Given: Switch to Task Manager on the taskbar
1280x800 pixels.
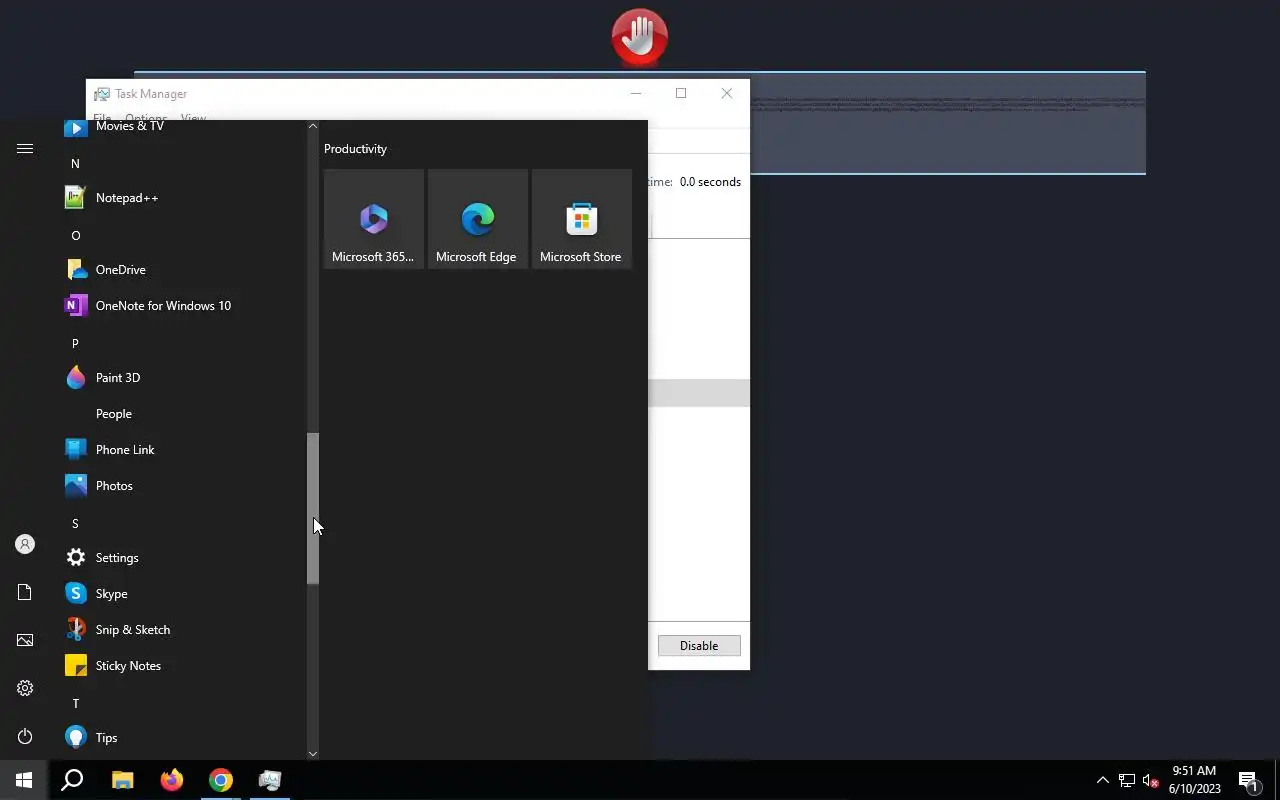Looking at the screenshot, I should coord(269,780).
